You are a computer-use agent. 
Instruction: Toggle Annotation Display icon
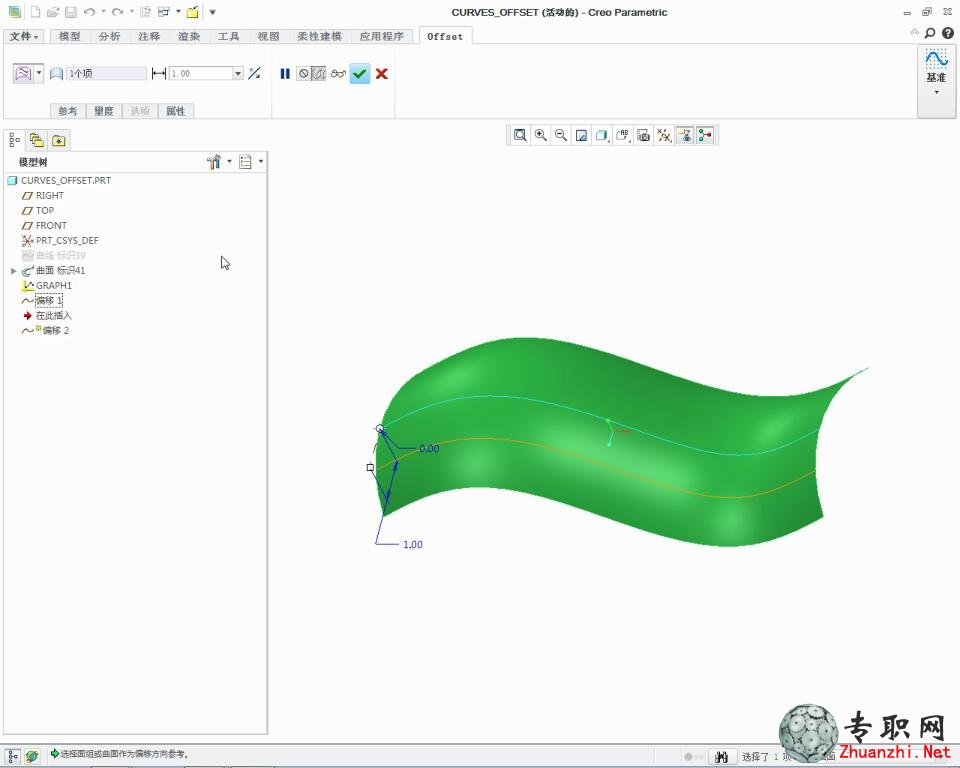click(x=685, y=135)
